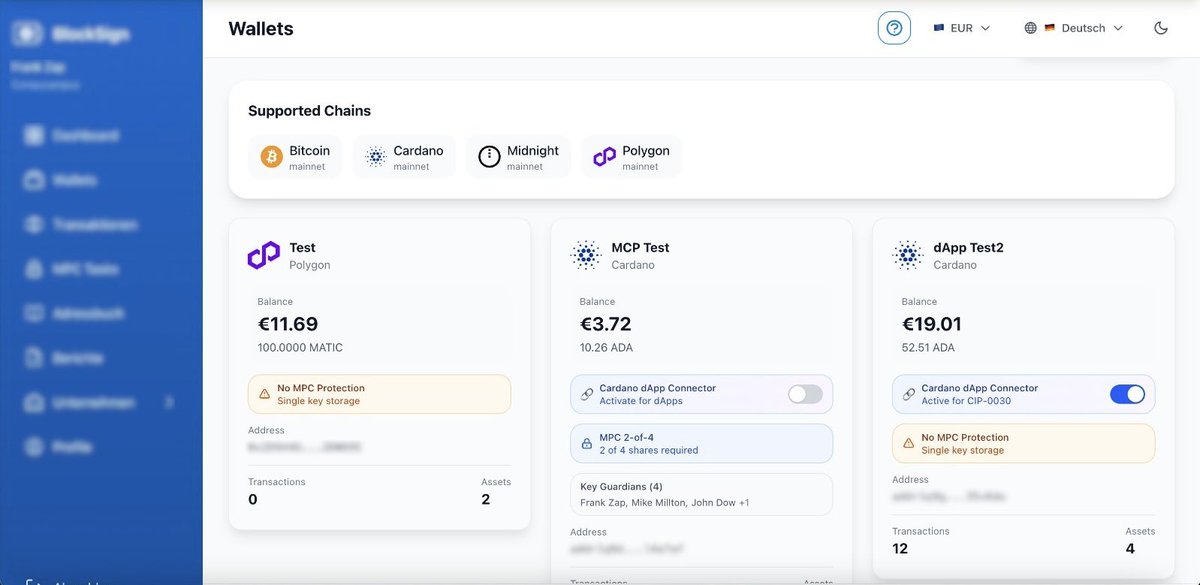Screen dimensions: 1200x585
Task: Select the Cardano mainnet chain chip
Action: pyautogui.click(x=405, y=157)
